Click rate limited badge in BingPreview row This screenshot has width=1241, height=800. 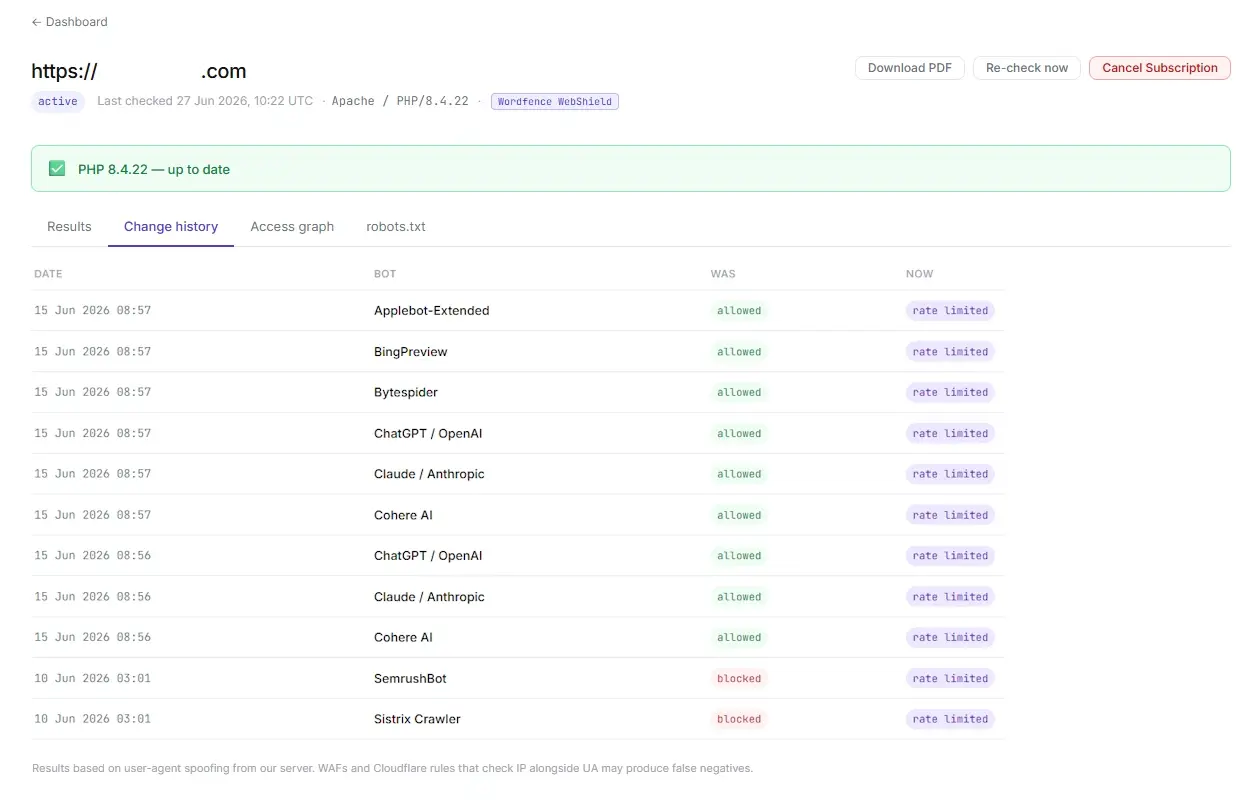pos(950,352)
